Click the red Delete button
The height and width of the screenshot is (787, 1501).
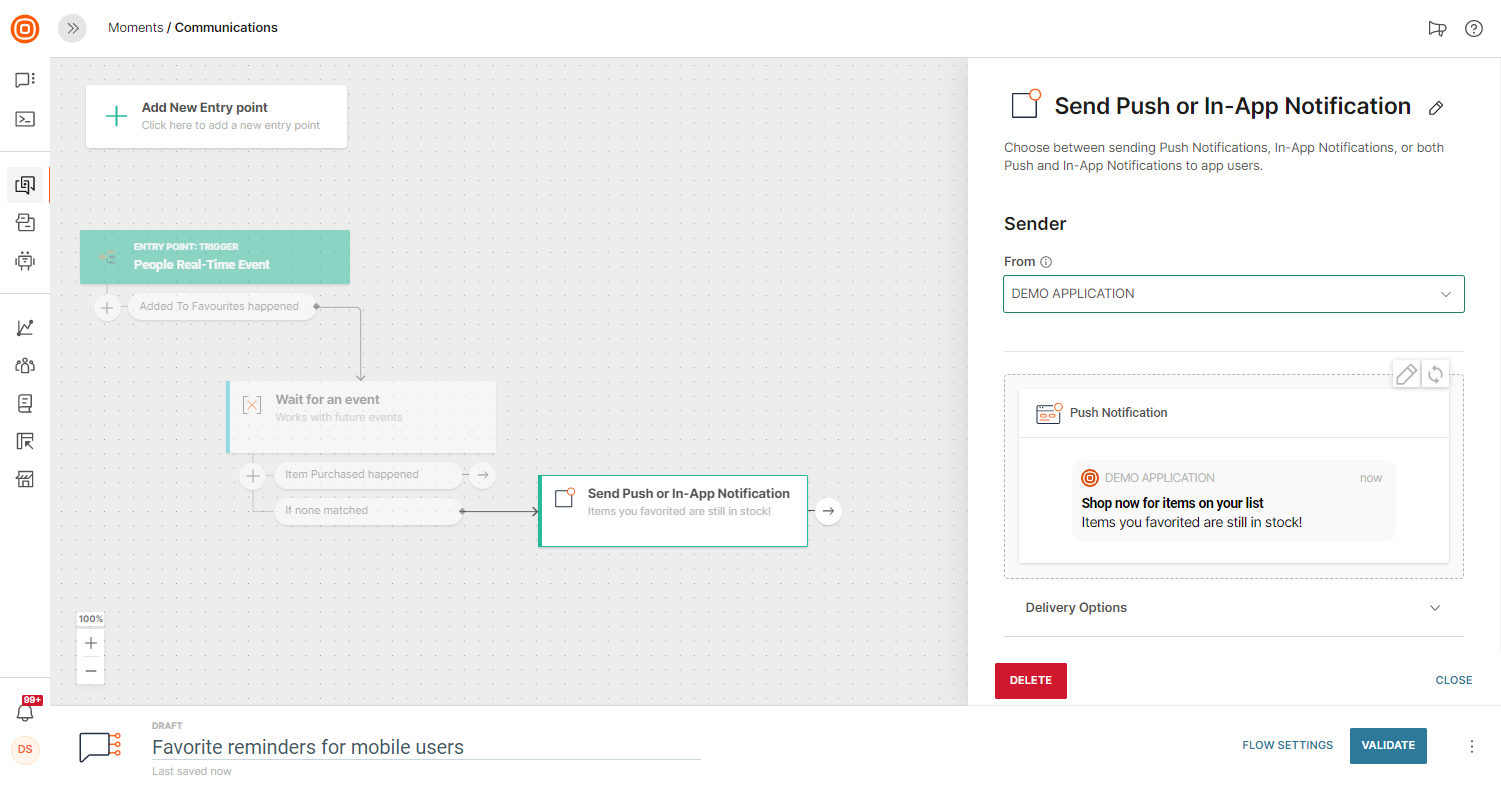tap(1030, 680)
